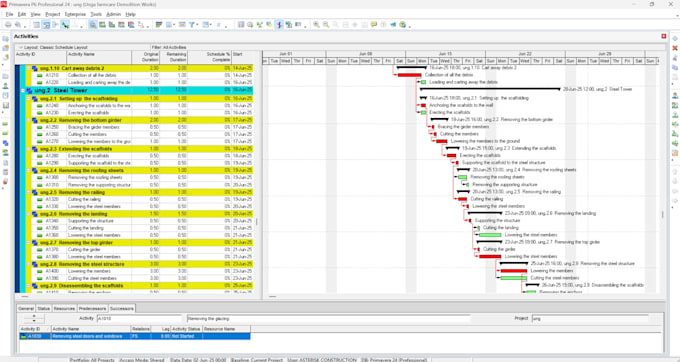Open the Edit menu
Image resolution: width=680 pixels, height=362 pixels.
[22, 14]
